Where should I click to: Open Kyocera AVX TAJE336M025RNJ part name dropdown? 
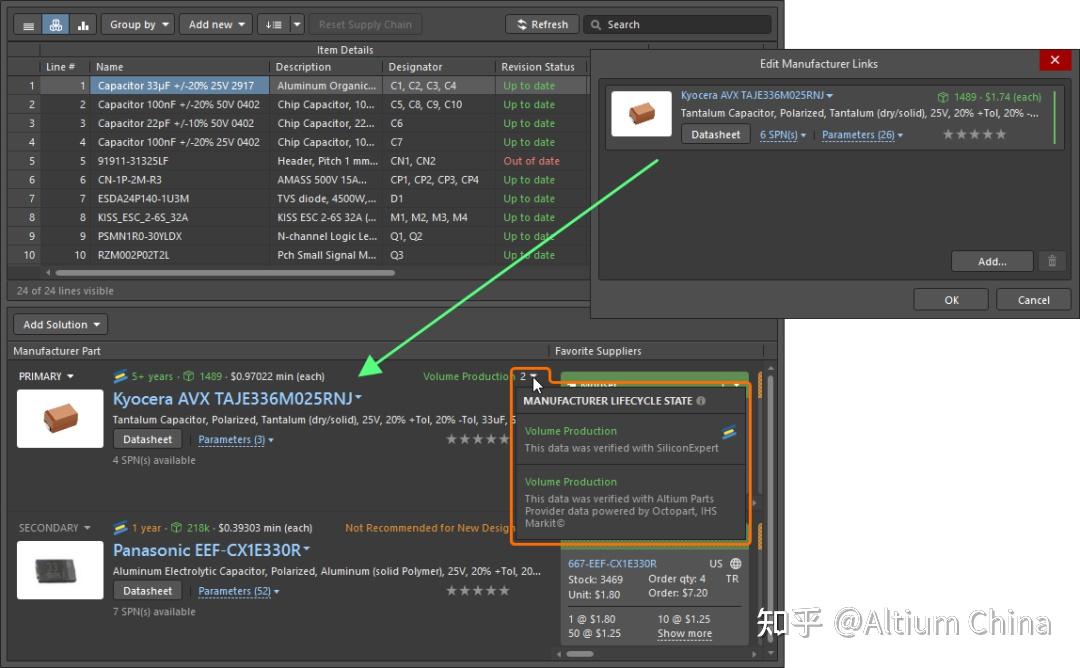click(x=358, y=398)
